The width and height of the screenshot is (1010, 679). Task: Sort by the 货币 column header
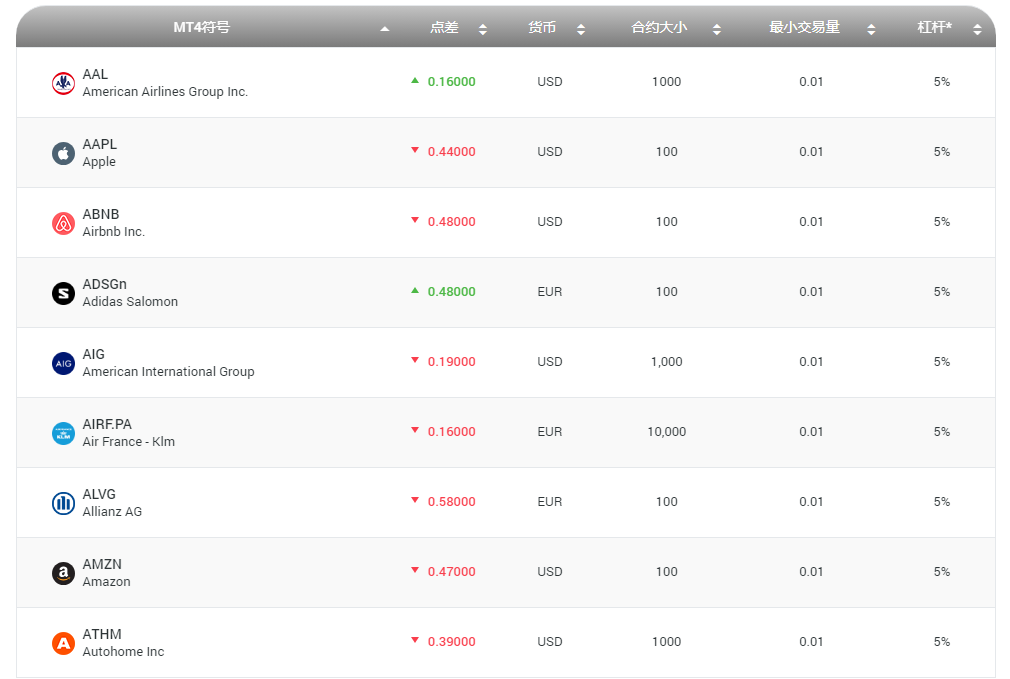coord(542,27)
